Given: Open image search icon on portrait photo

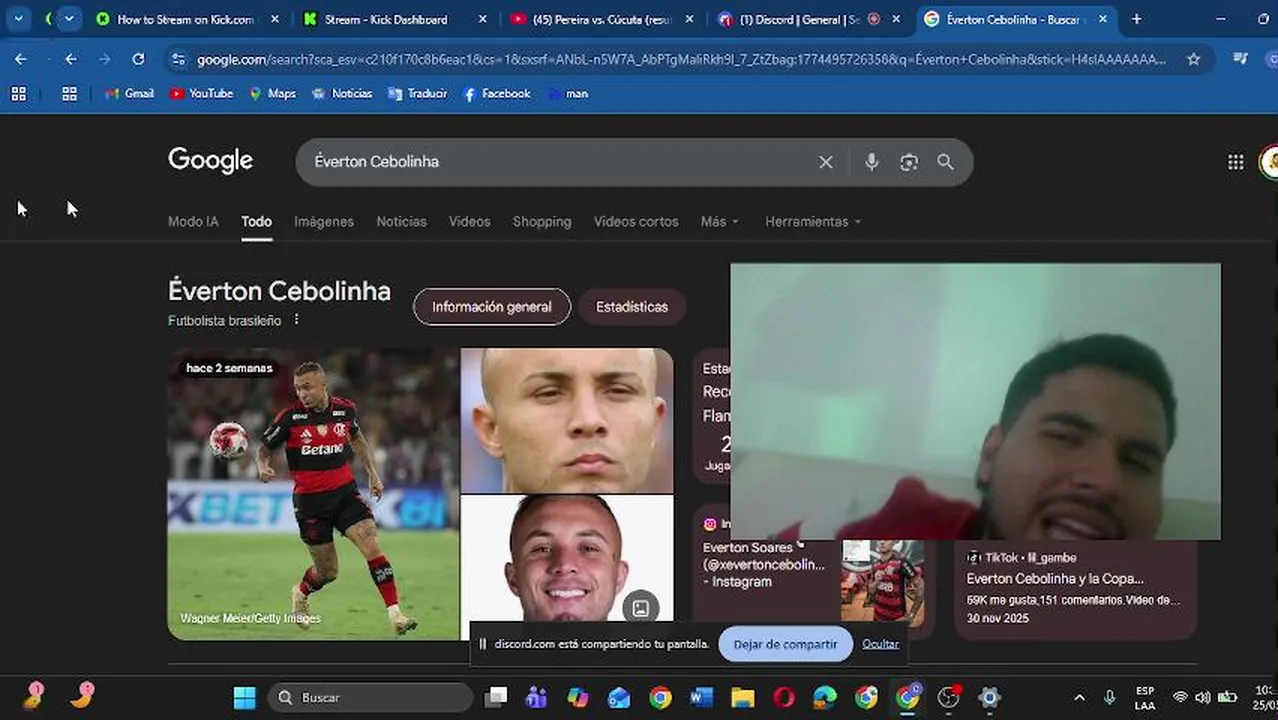Looking at the screenshot, I should tap(640, 607).
